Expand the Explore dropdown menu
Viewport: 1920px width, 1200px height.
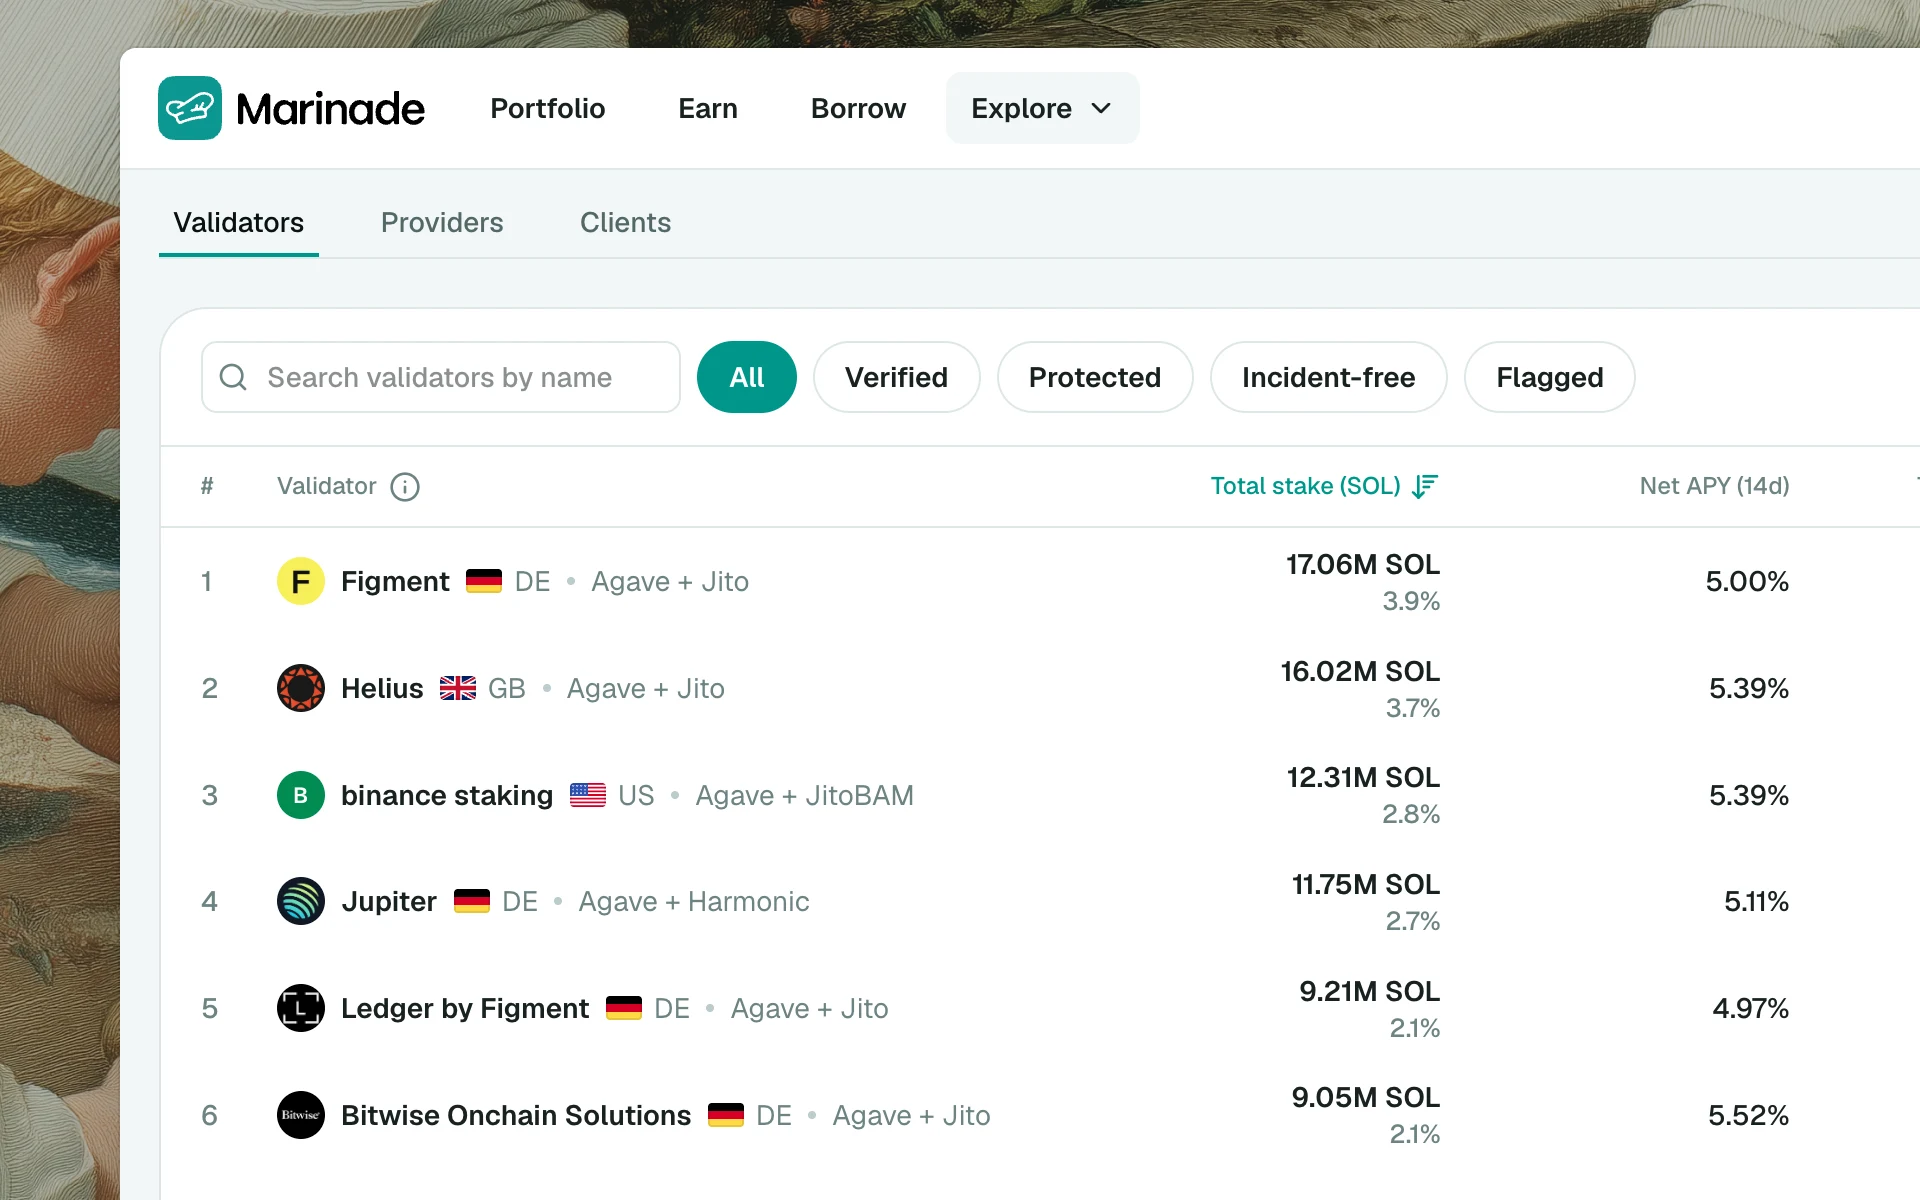1042,108
